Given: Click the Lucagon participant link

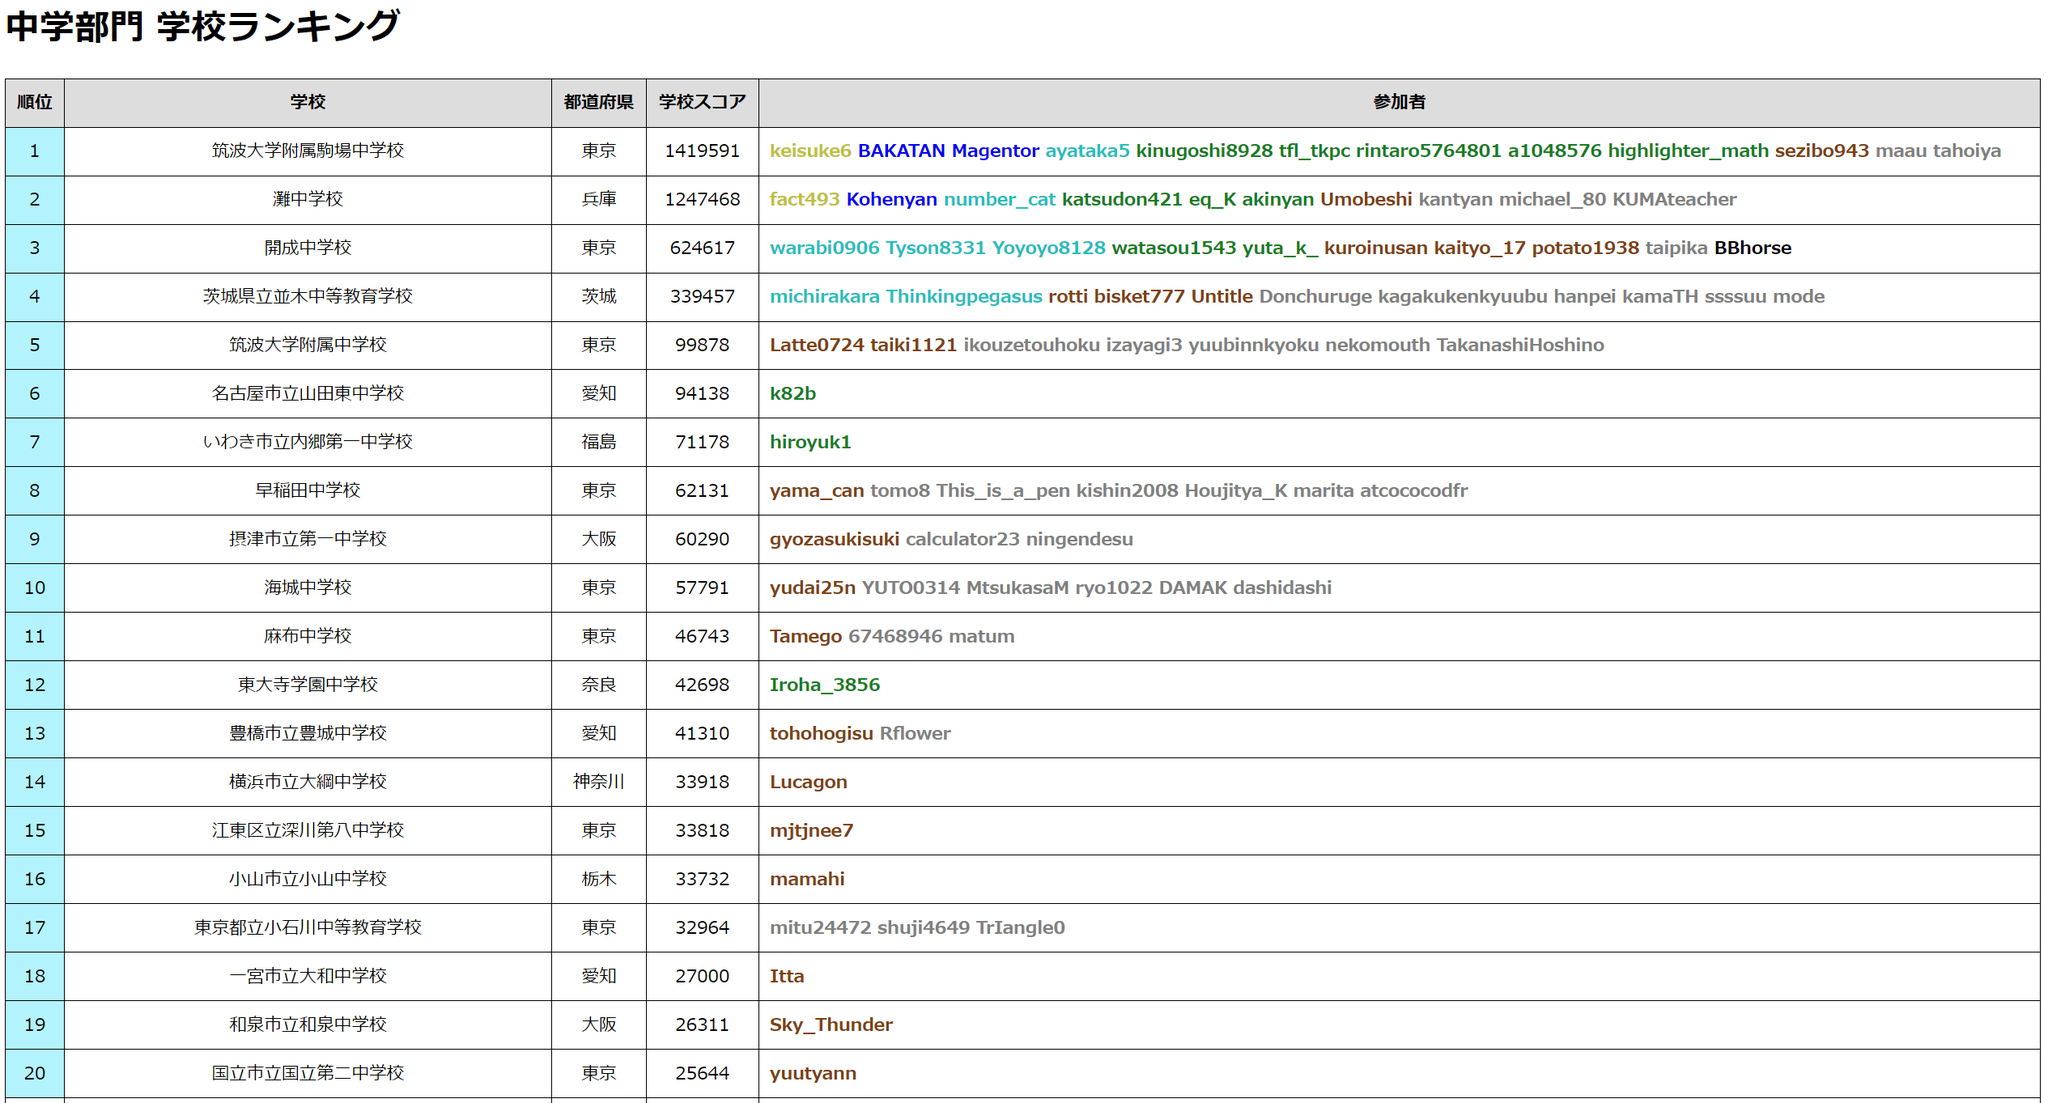Looking at the screenshot, I should click(808, 781).
